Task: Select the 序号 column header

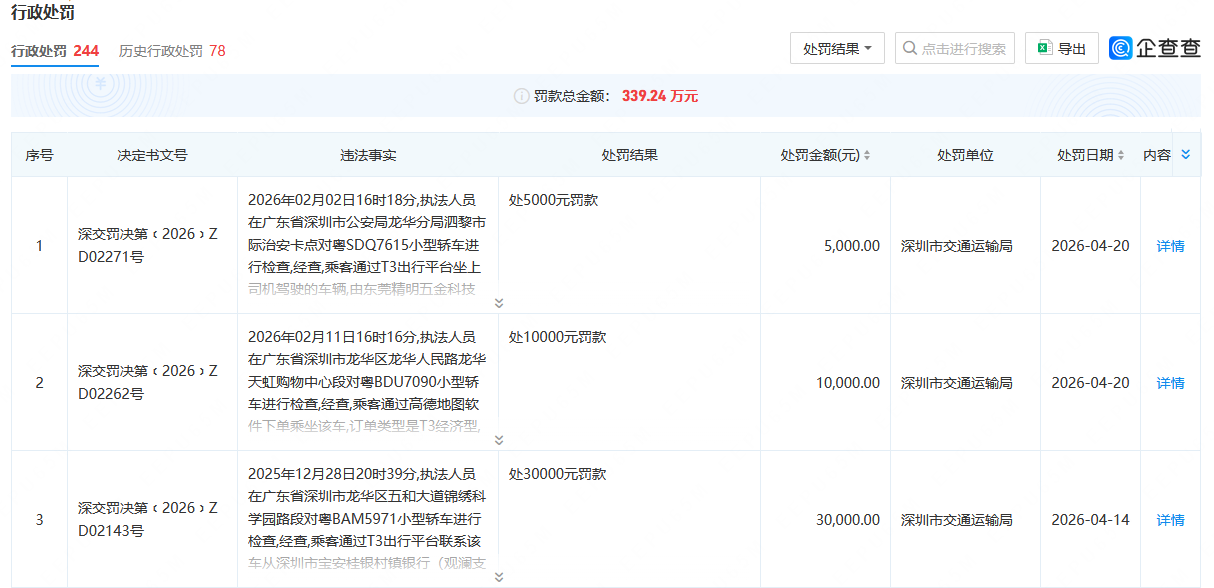Action: (x=38, y=154)
